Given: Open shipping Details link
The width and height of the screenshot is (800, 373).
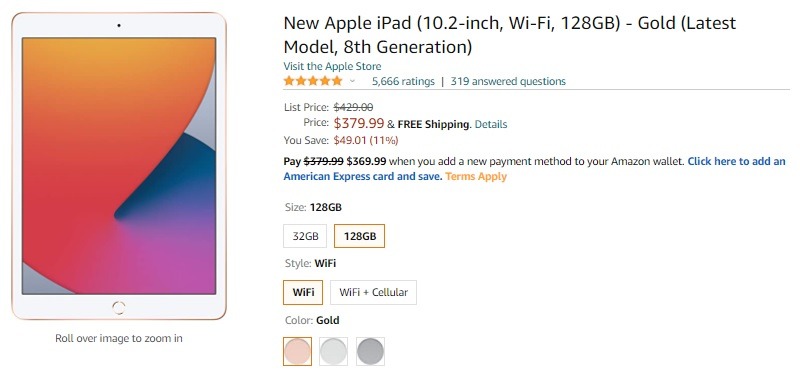Looking at the screenshot, I should tap(491, 124).
